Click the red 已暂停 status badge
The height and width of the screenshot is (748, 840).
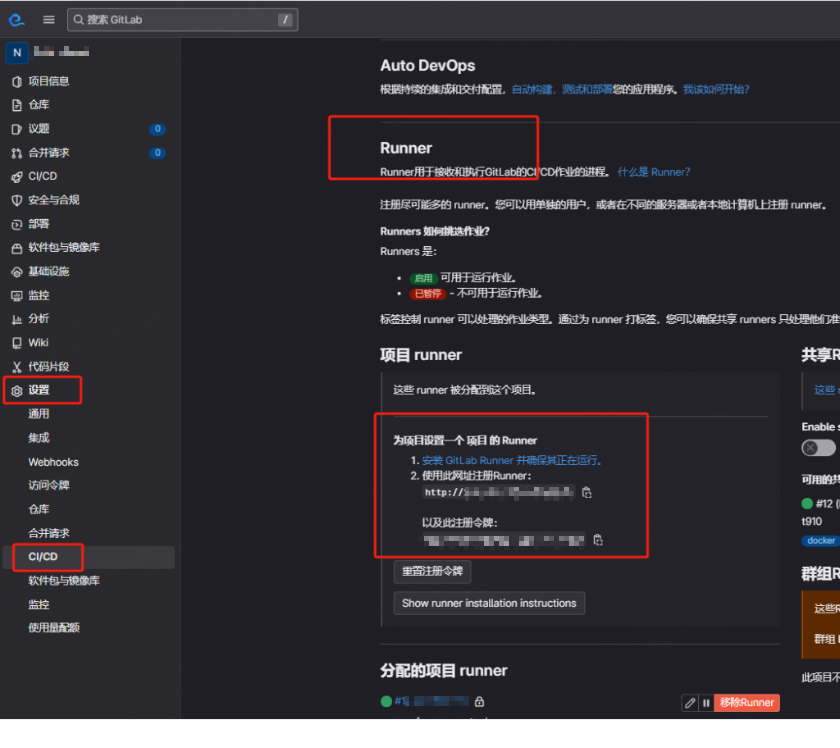(428, 294)
